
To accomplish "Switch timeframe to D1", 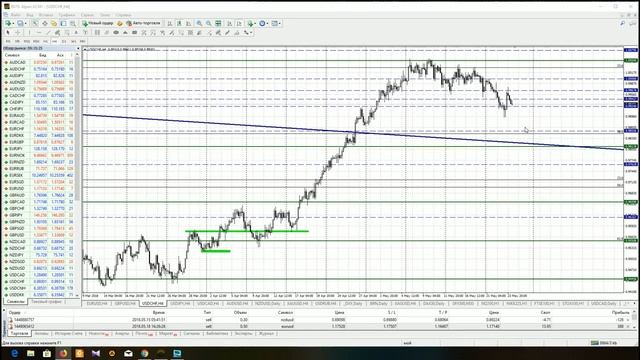I will pyautogui.click(x=64, y=41).
